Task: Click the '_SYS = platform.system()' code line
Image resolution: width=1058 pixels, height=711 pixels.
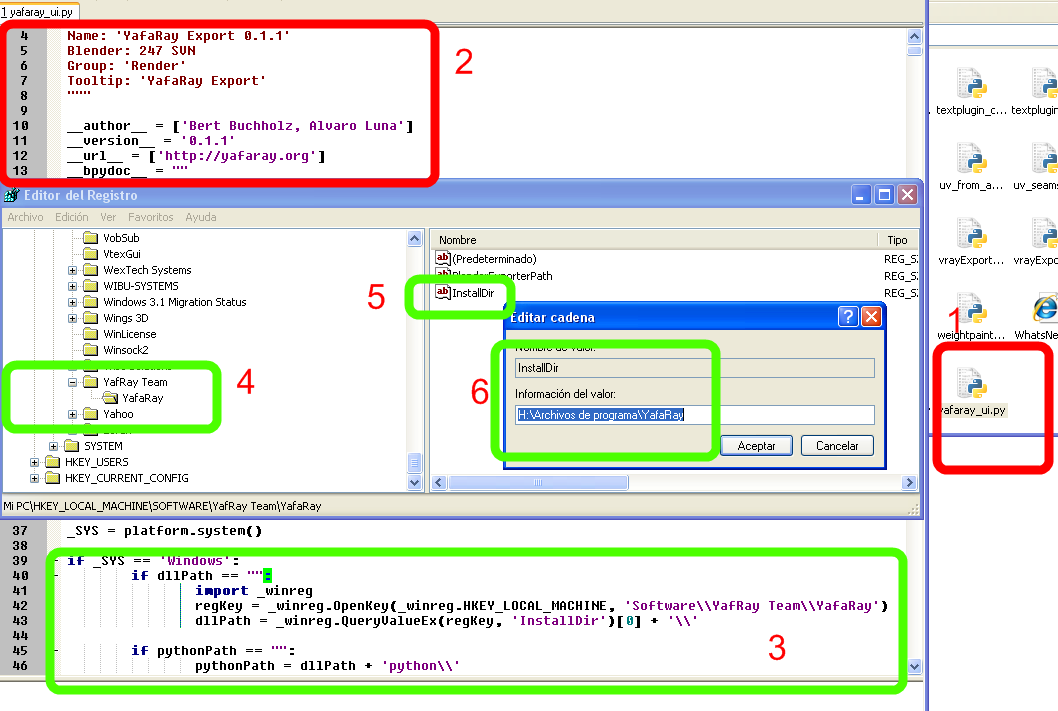Action: tap(164, 531)
